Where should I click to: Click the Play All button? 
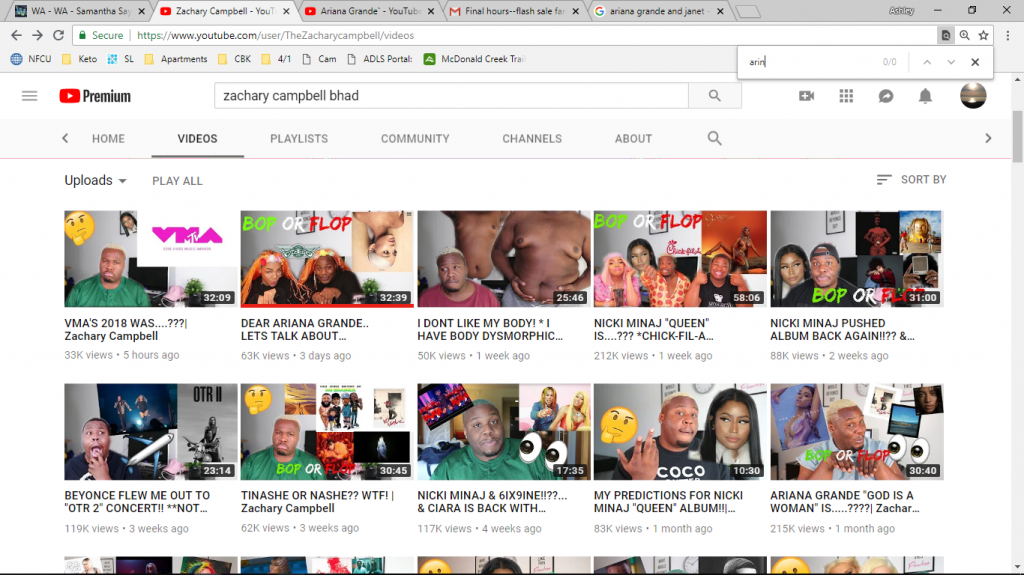click(177, 181)
